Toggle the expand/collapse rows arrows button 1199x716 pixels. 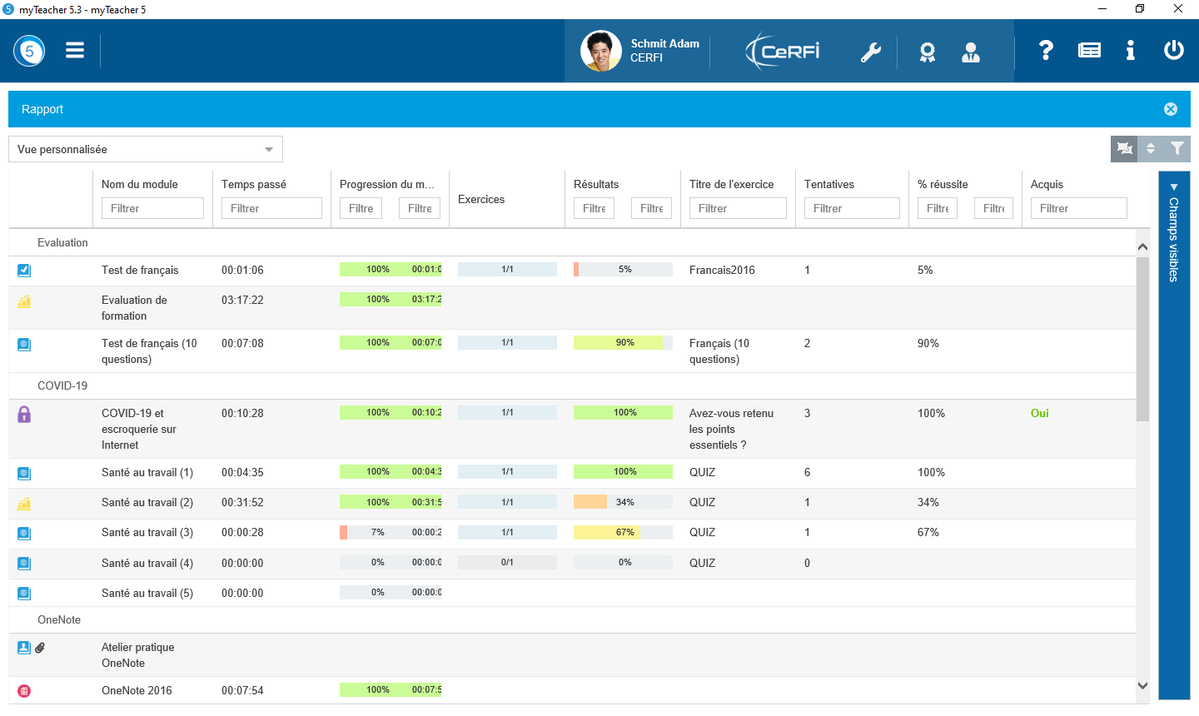[x=1150, y=148]
